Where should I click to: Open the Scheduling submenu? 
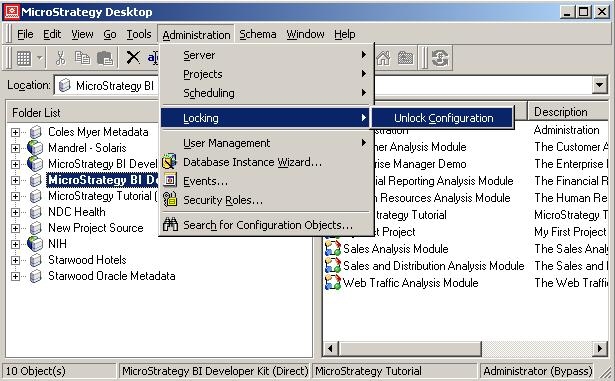(x=265, y=93)
